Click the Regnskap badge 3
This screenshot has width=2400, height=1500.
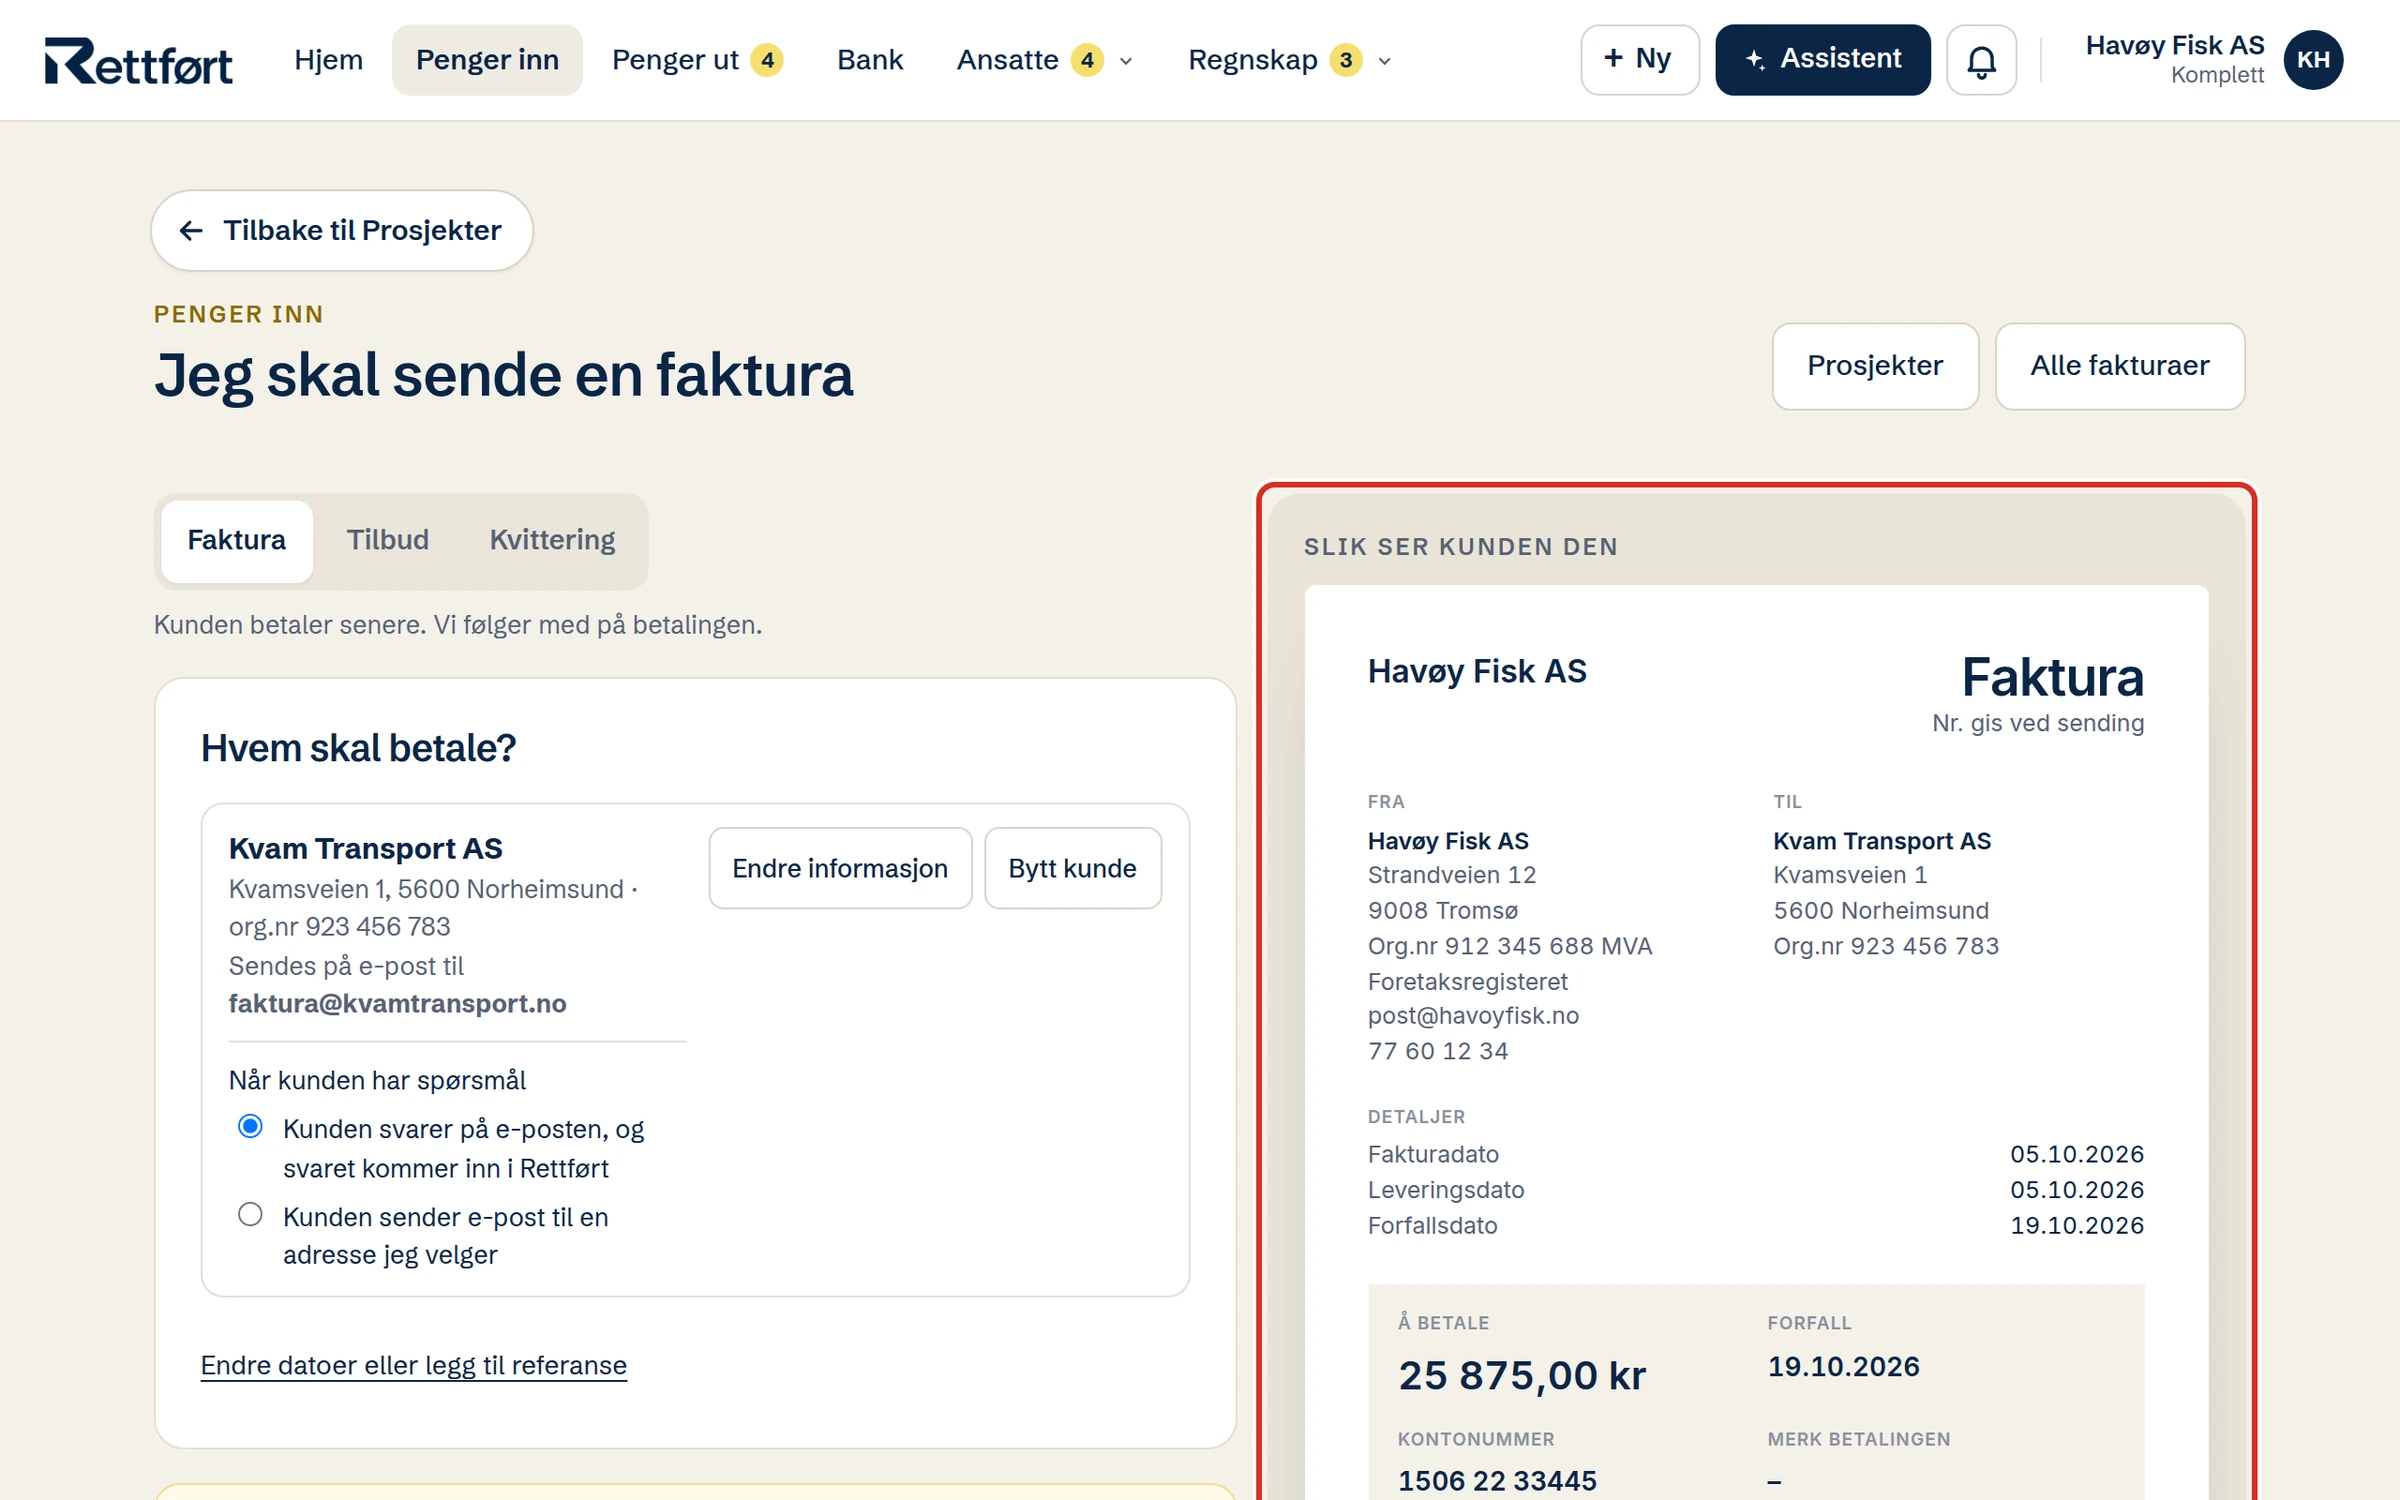(1346, 60)
